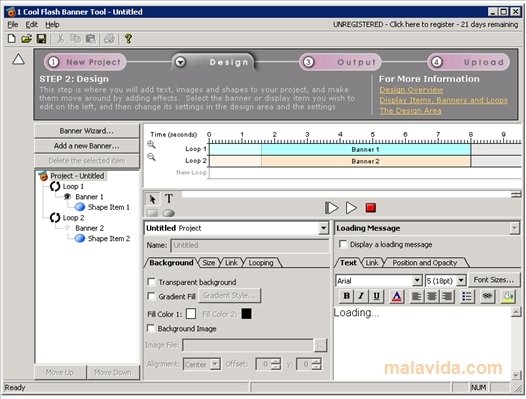
Task: Open the 5 (18pt) font size dropdown
Action: (x=461, y=280)
